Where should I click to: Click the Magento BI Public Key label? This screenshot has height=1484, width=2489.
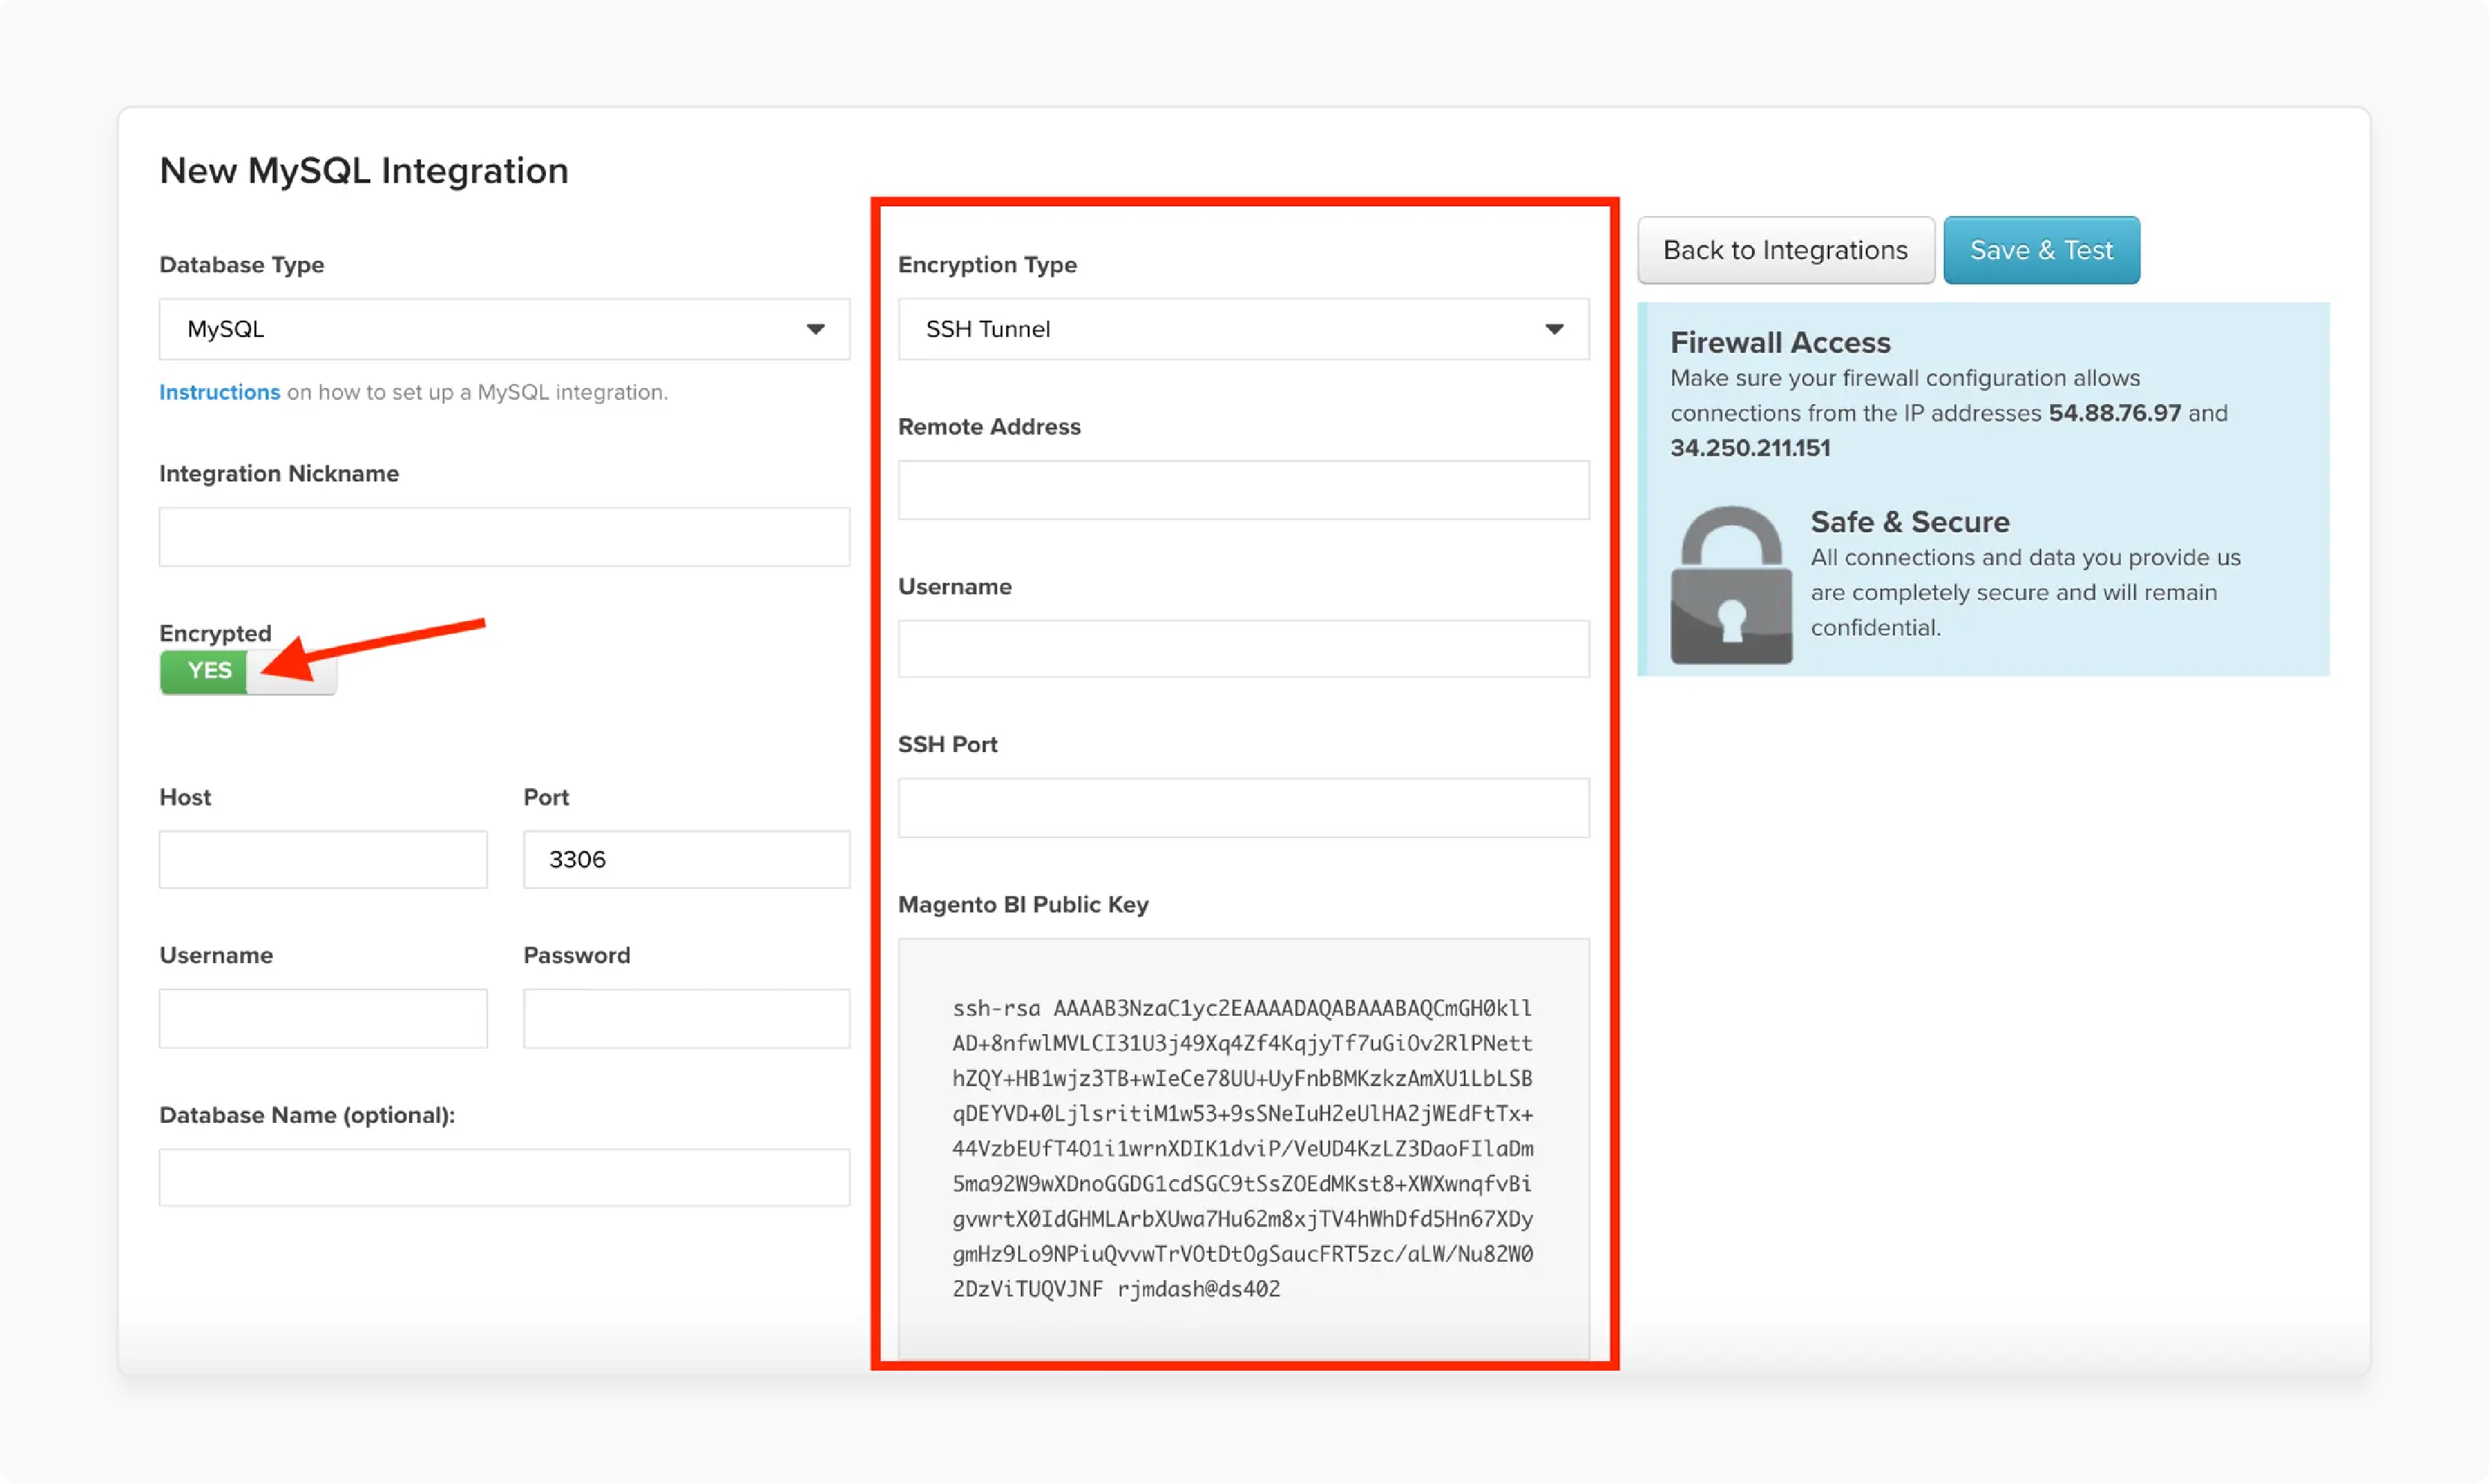click(1023, 905)
